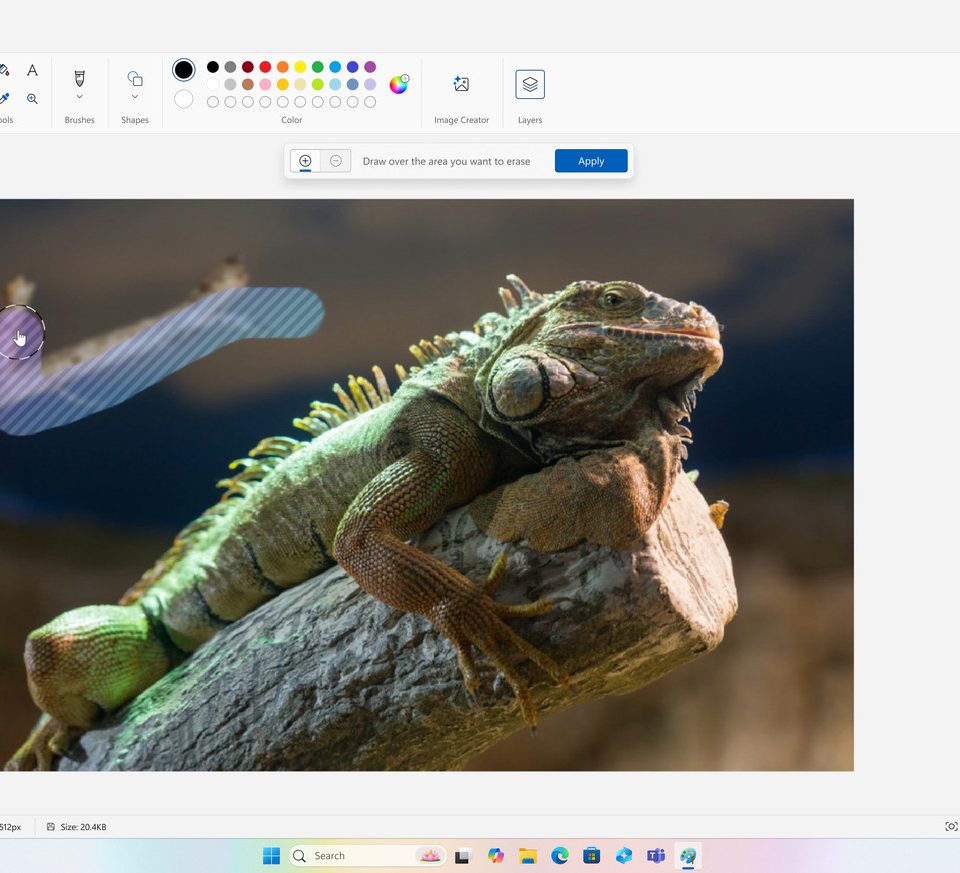Image resolution: width=960 pixels, height=873 pixels.
Task: Switch to subtract-area erase brush mode
Action: tap(336, 161)
